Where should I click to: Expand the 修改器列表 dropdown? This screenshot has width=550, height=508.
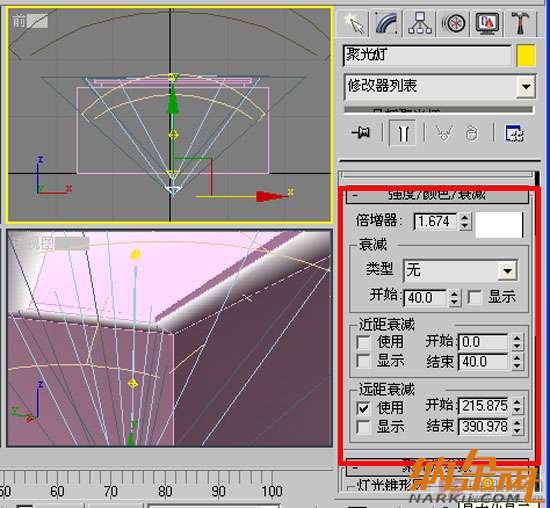526,86
